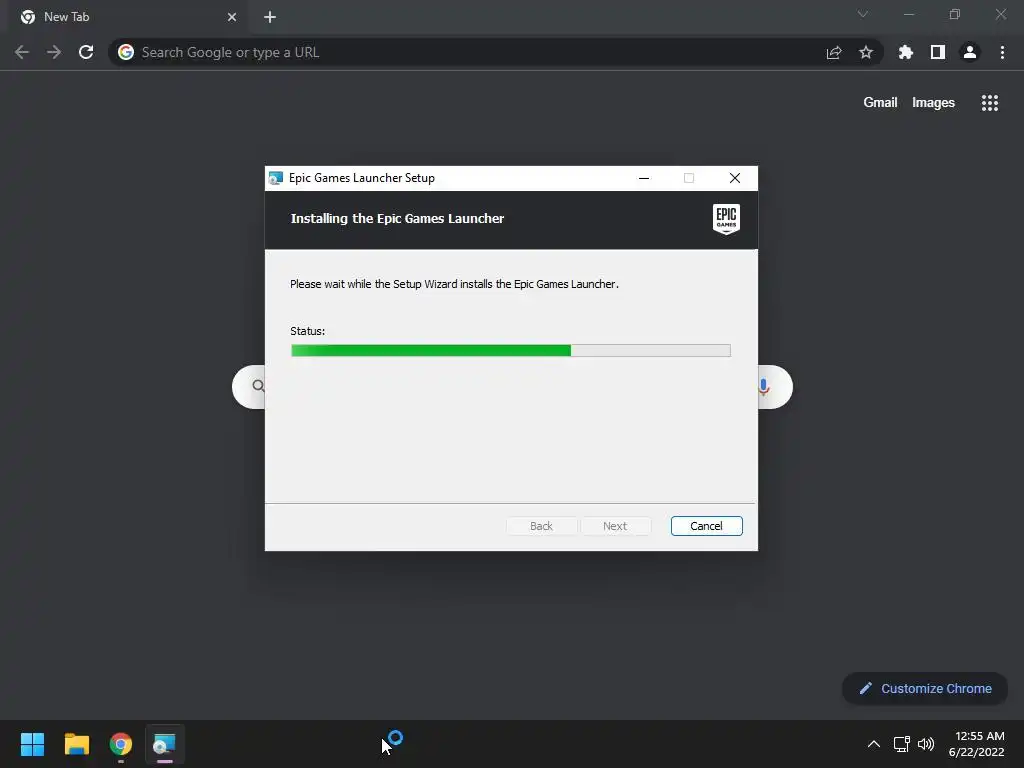Open the Google apps grid
This screenshot has height=768, width=1024.
coord(989,103)
